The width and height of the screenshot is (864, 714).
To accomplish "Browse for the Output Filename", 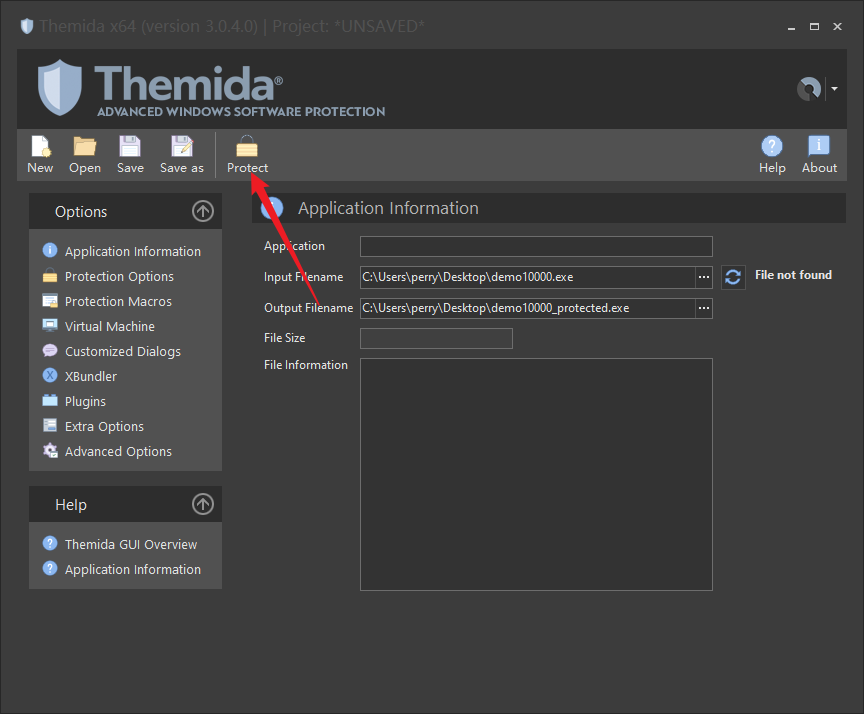I will pos(704,308).
